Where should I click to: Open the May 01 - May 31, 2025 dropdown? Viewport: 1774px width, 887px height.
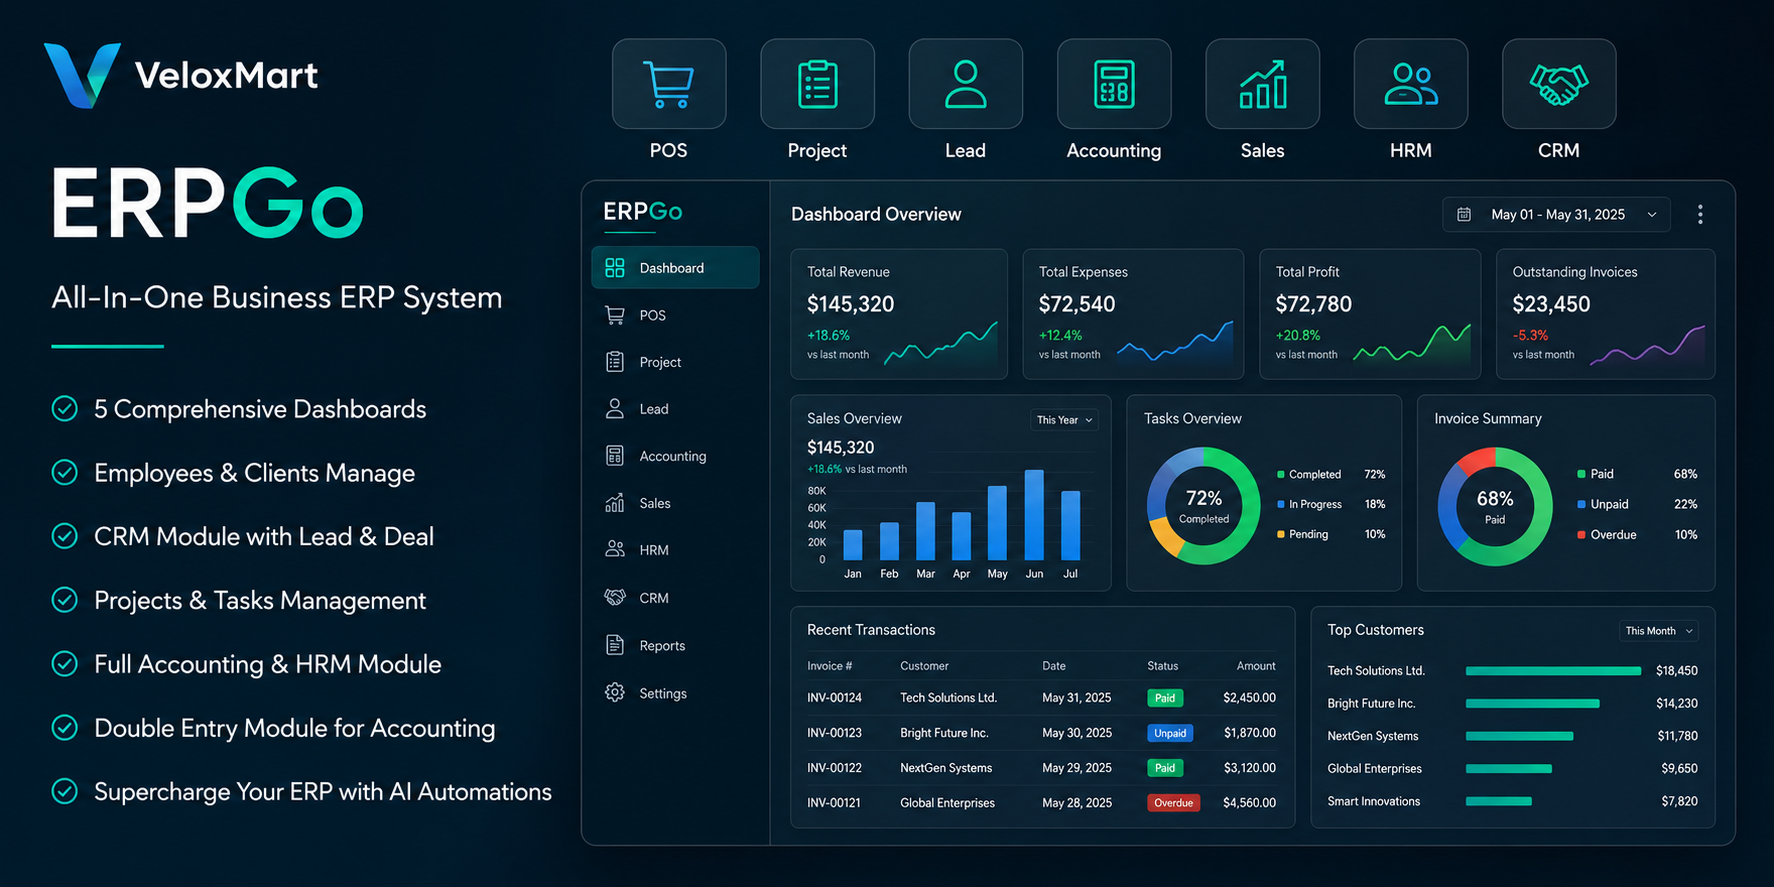(x=1556, y=214)
